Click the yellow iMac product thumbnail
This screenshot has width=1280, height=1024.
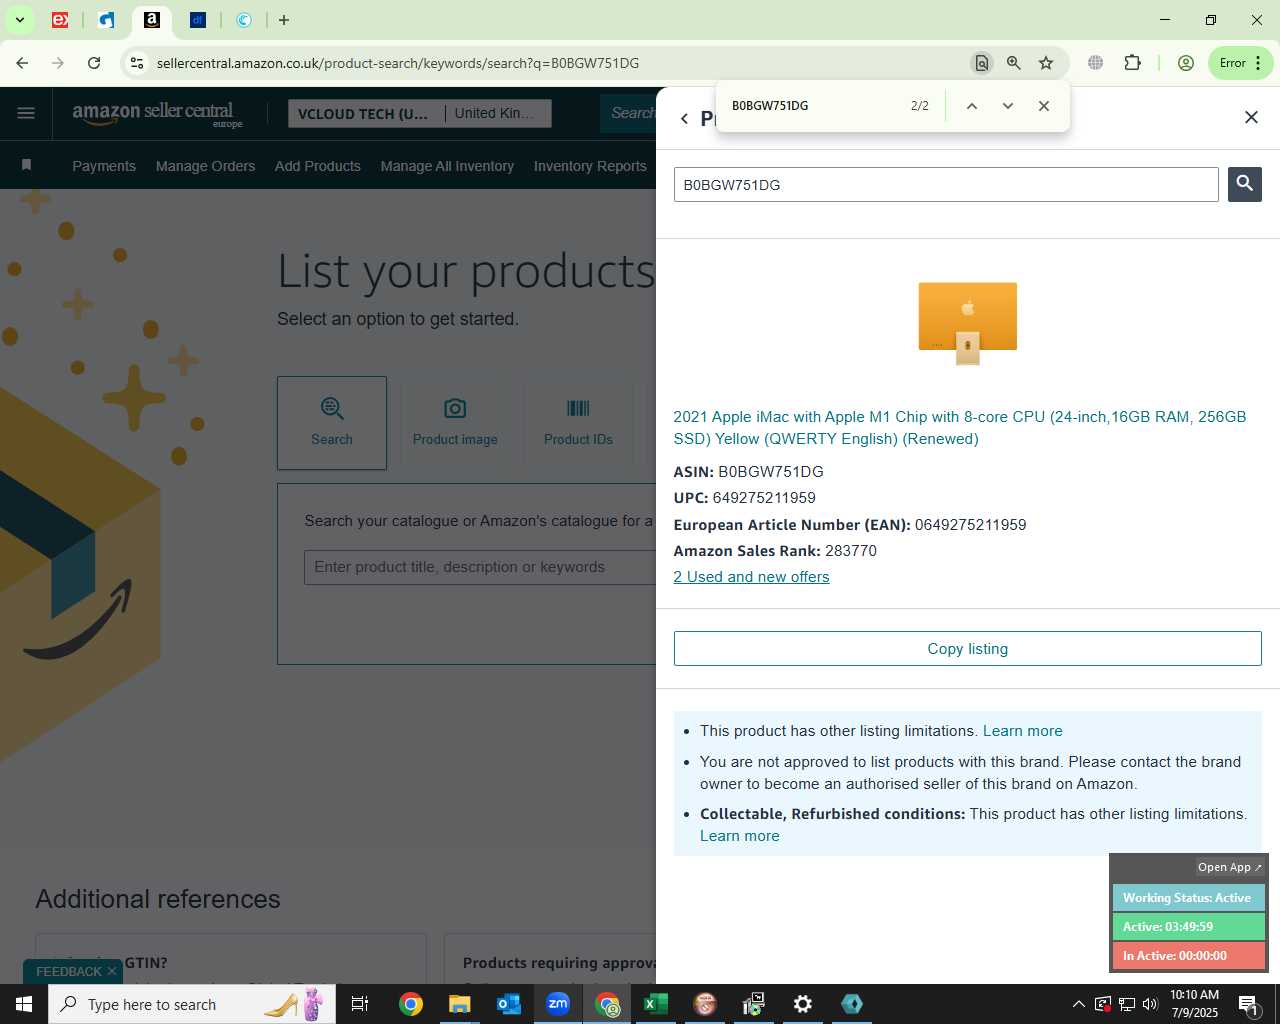click(x=968, y=323)
